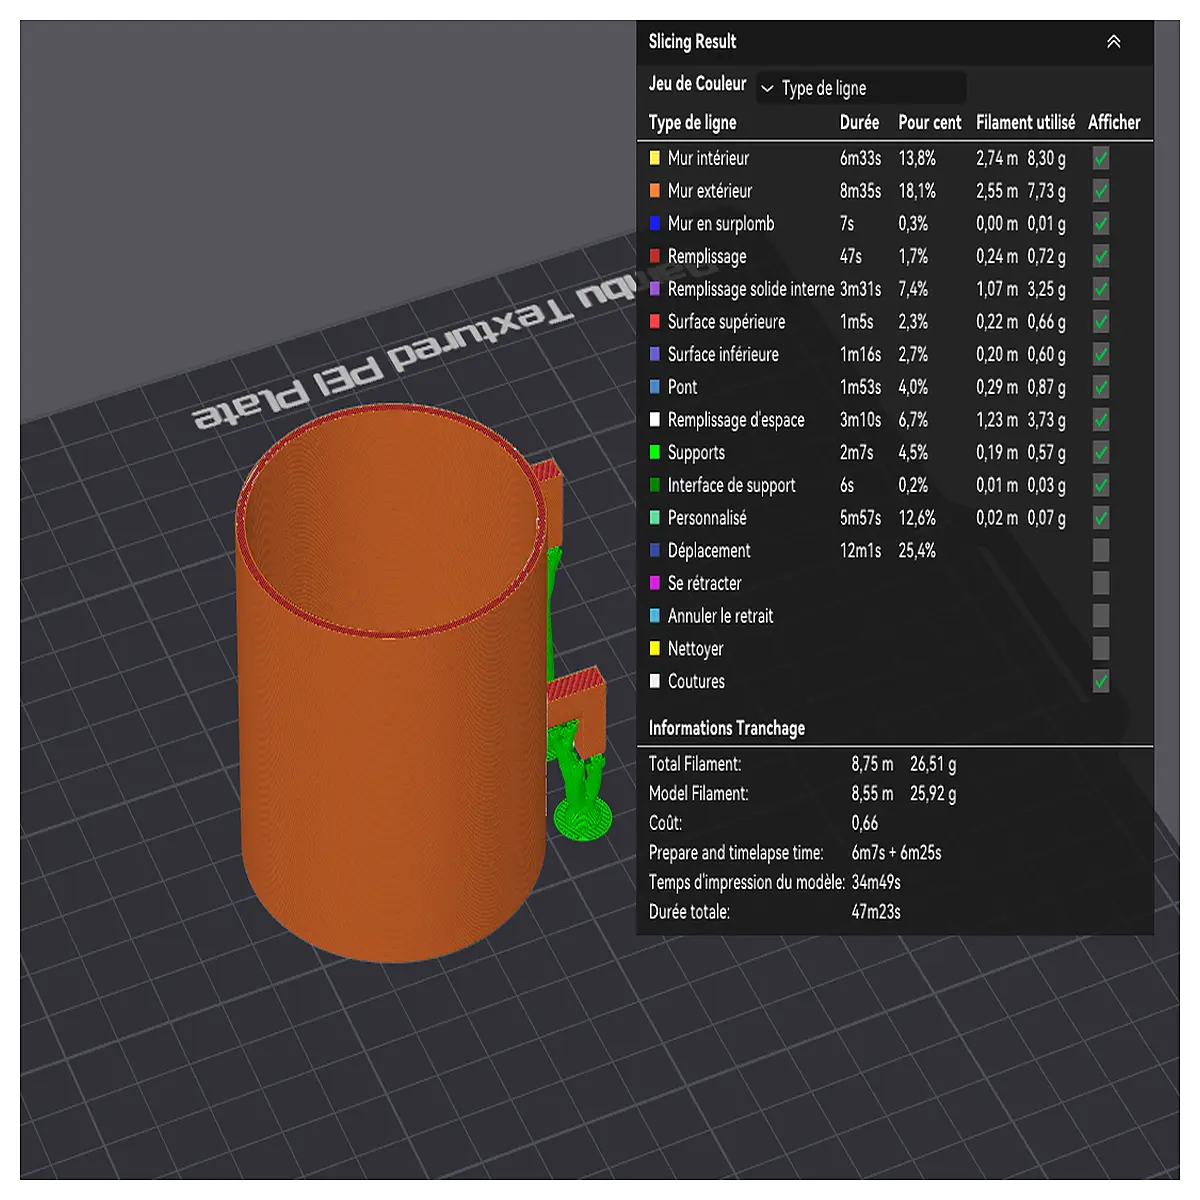1200x1200 pixels.
Task: Click the Filament utilisé column header
Action: coord(1026,122)
